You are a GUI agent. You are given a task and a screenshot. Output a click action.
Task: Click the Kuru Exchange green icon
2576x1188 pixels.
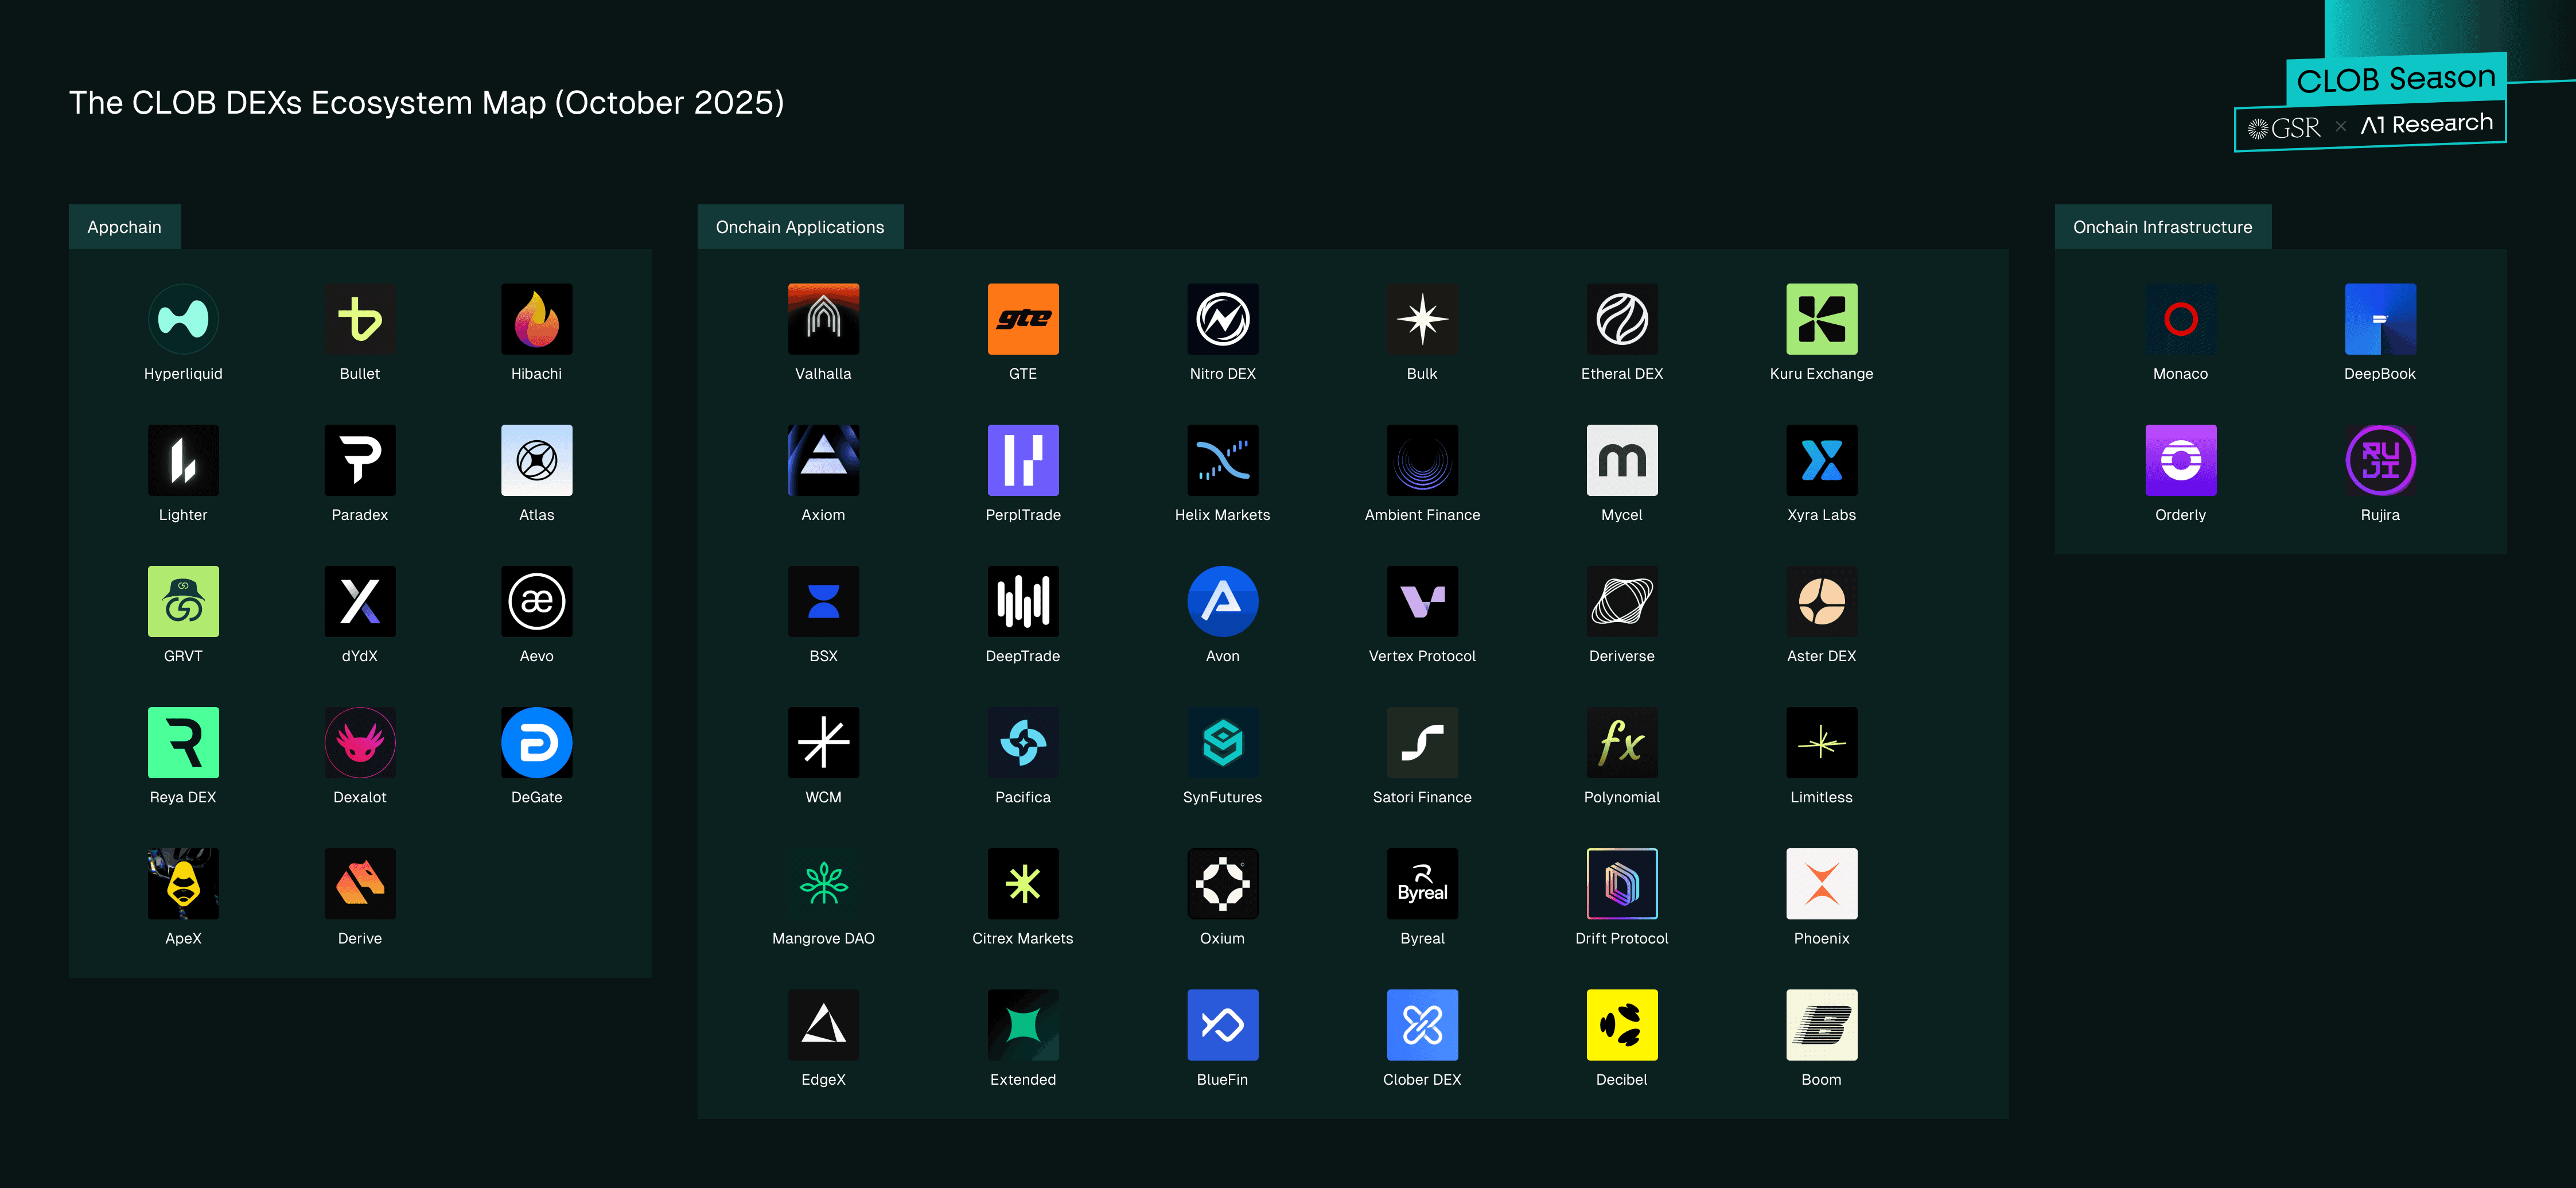1821,319
